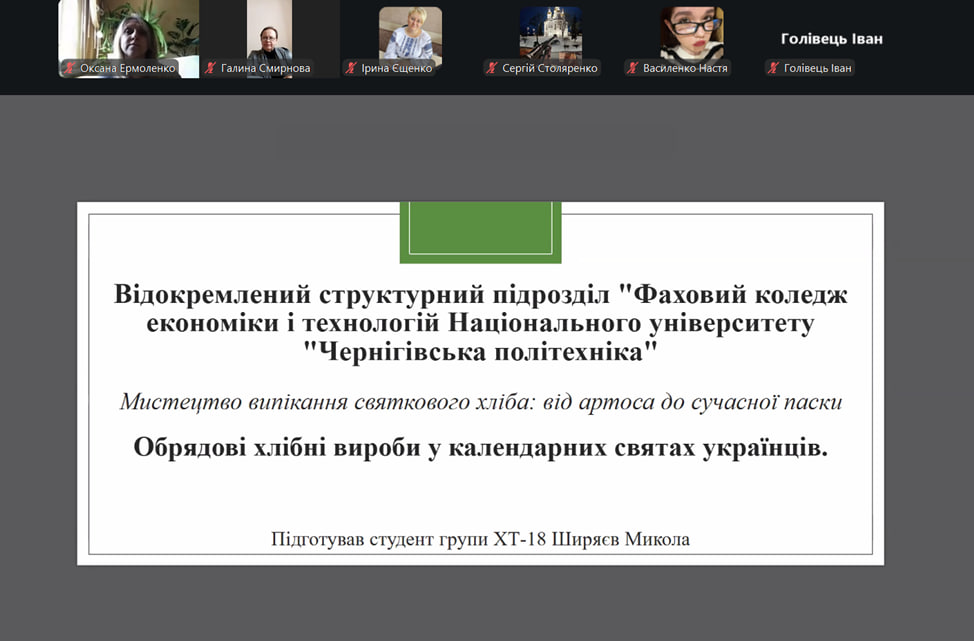Click the slide heading about Чернігівська політехніка
Image resolution: width=974 pixels, height=641 pixels.
480,323
